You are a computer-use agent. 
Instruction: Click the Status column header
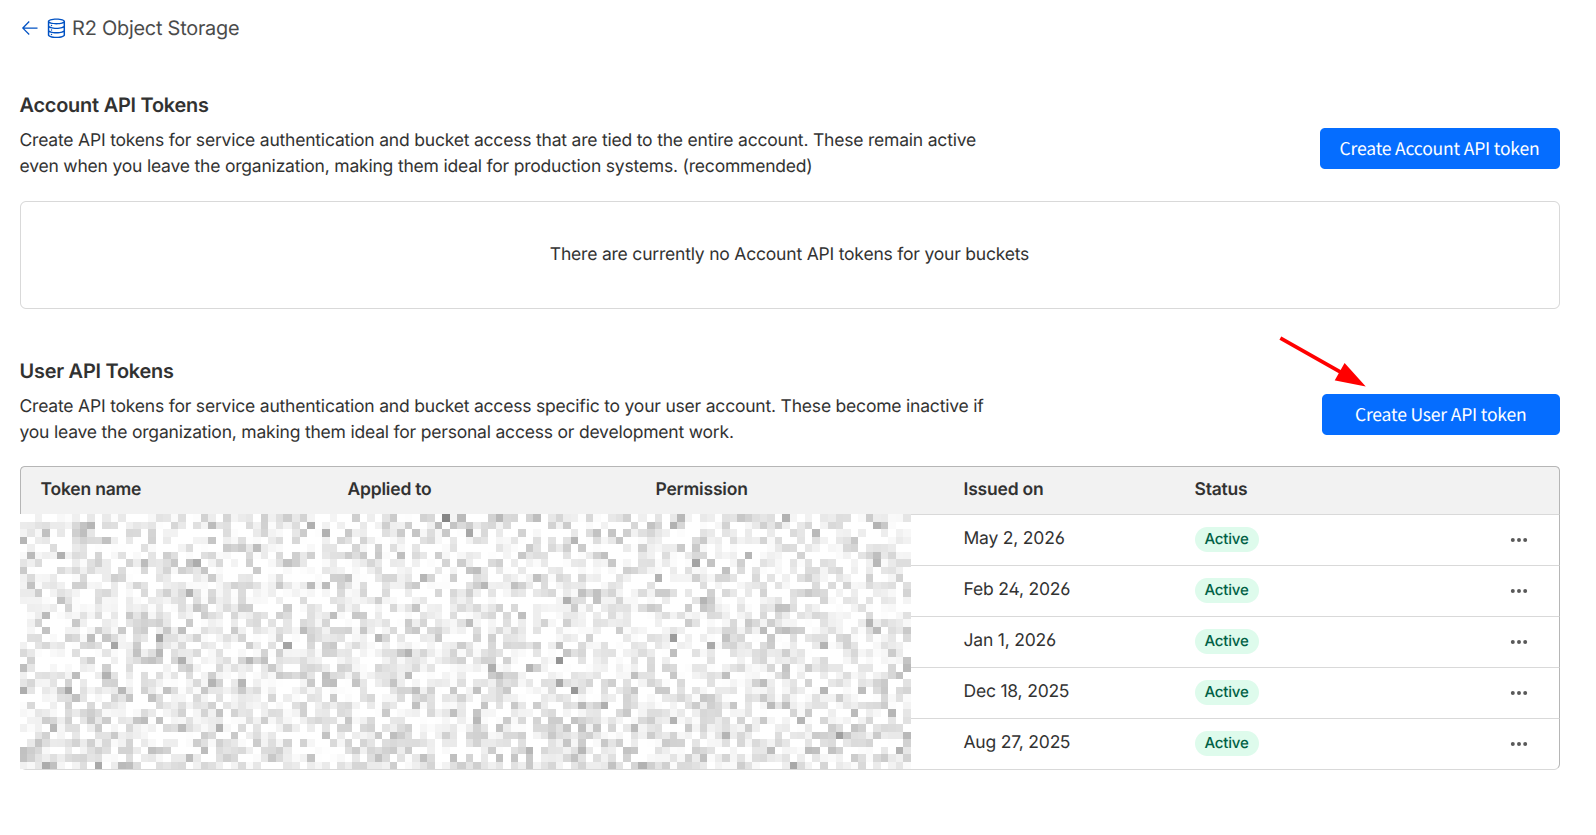[1220, 489]
